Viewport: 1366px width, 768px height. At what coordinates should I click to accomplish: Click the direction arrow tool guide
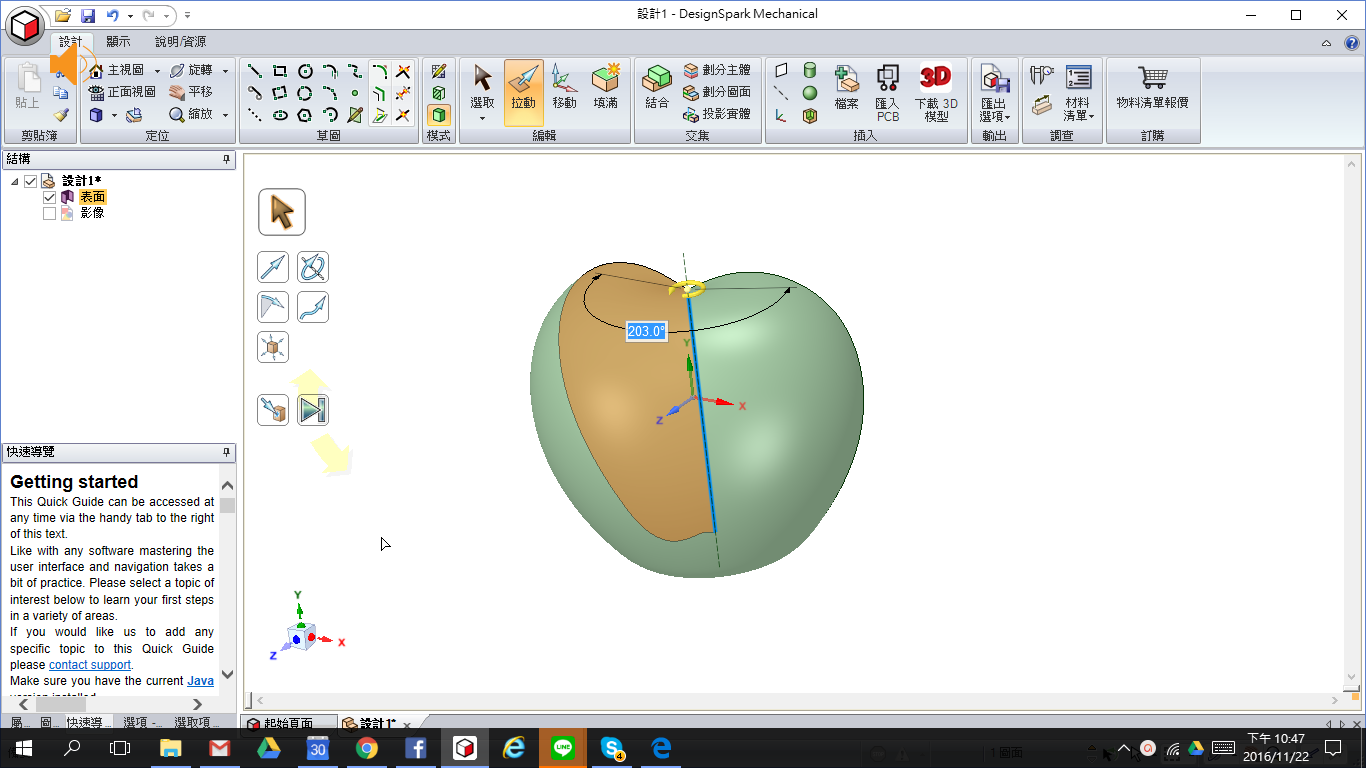(273, 267)
